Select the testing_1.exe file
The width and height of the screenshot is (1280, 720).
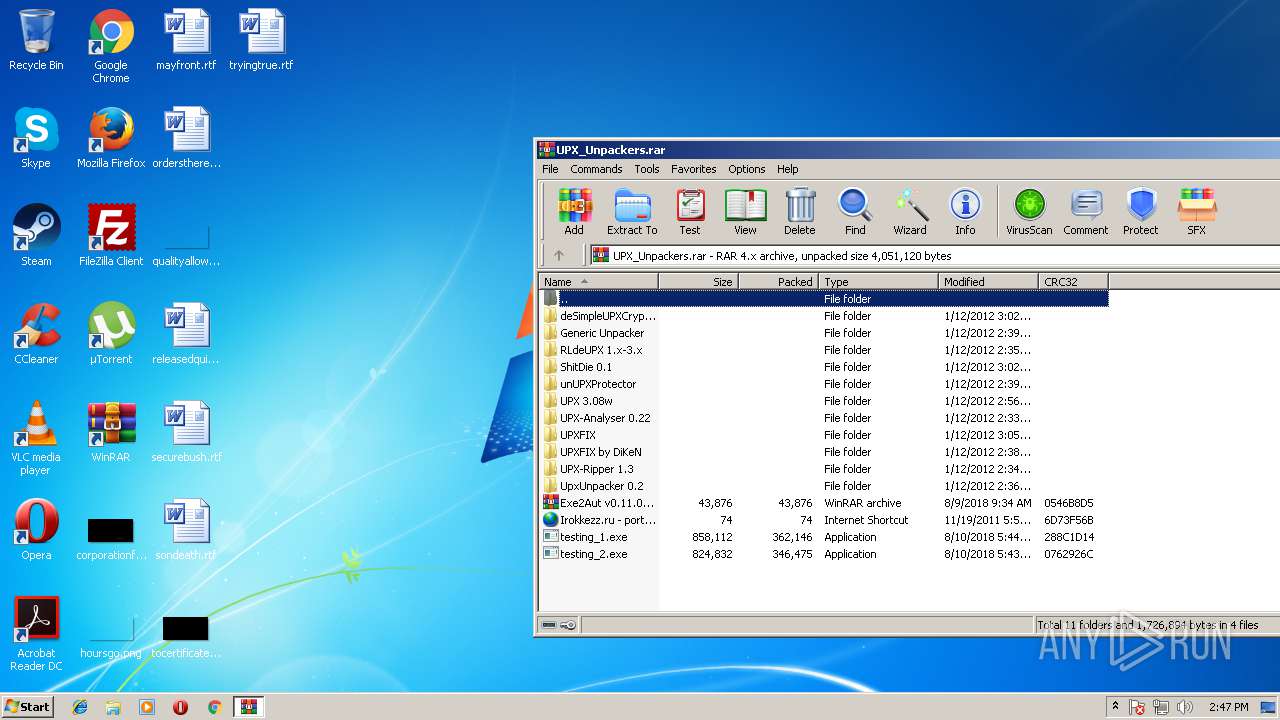click(x=824, y=537)
